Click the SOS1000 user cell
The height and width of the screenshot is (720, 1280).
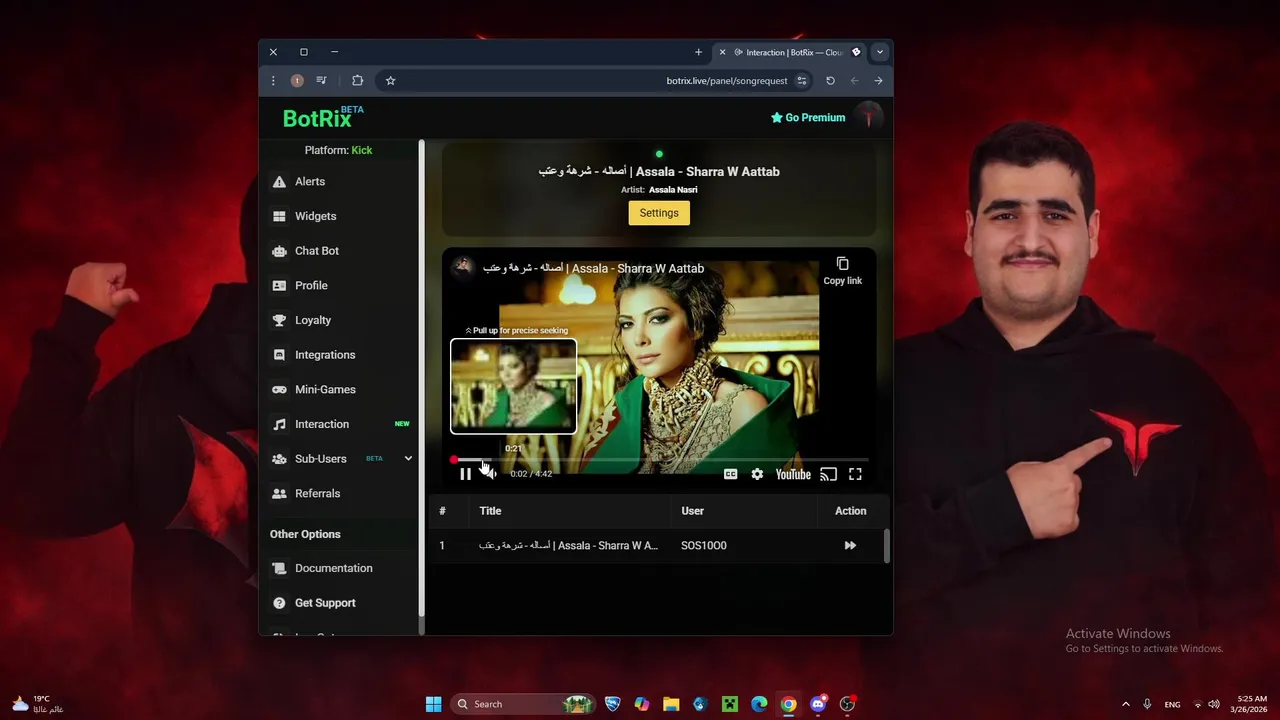tap(704, 546)
